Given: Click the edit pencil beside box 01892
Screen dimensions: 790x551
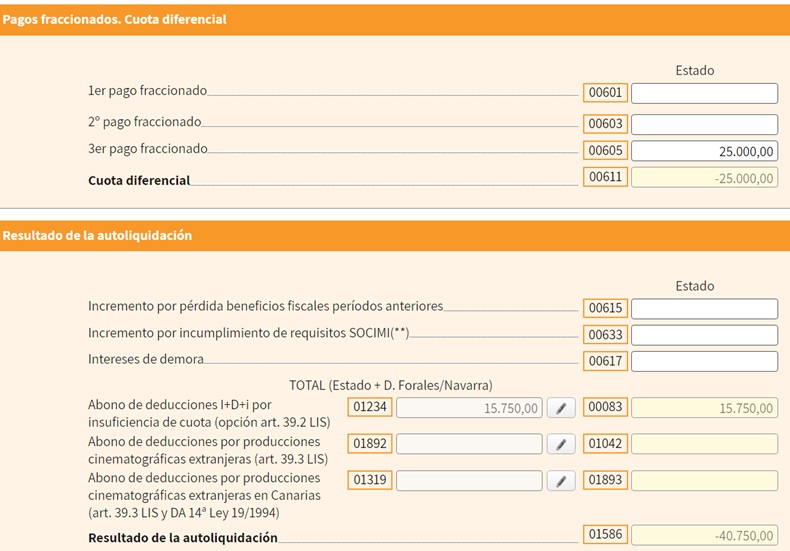Looking at the screenshot, I should [561, 444].
